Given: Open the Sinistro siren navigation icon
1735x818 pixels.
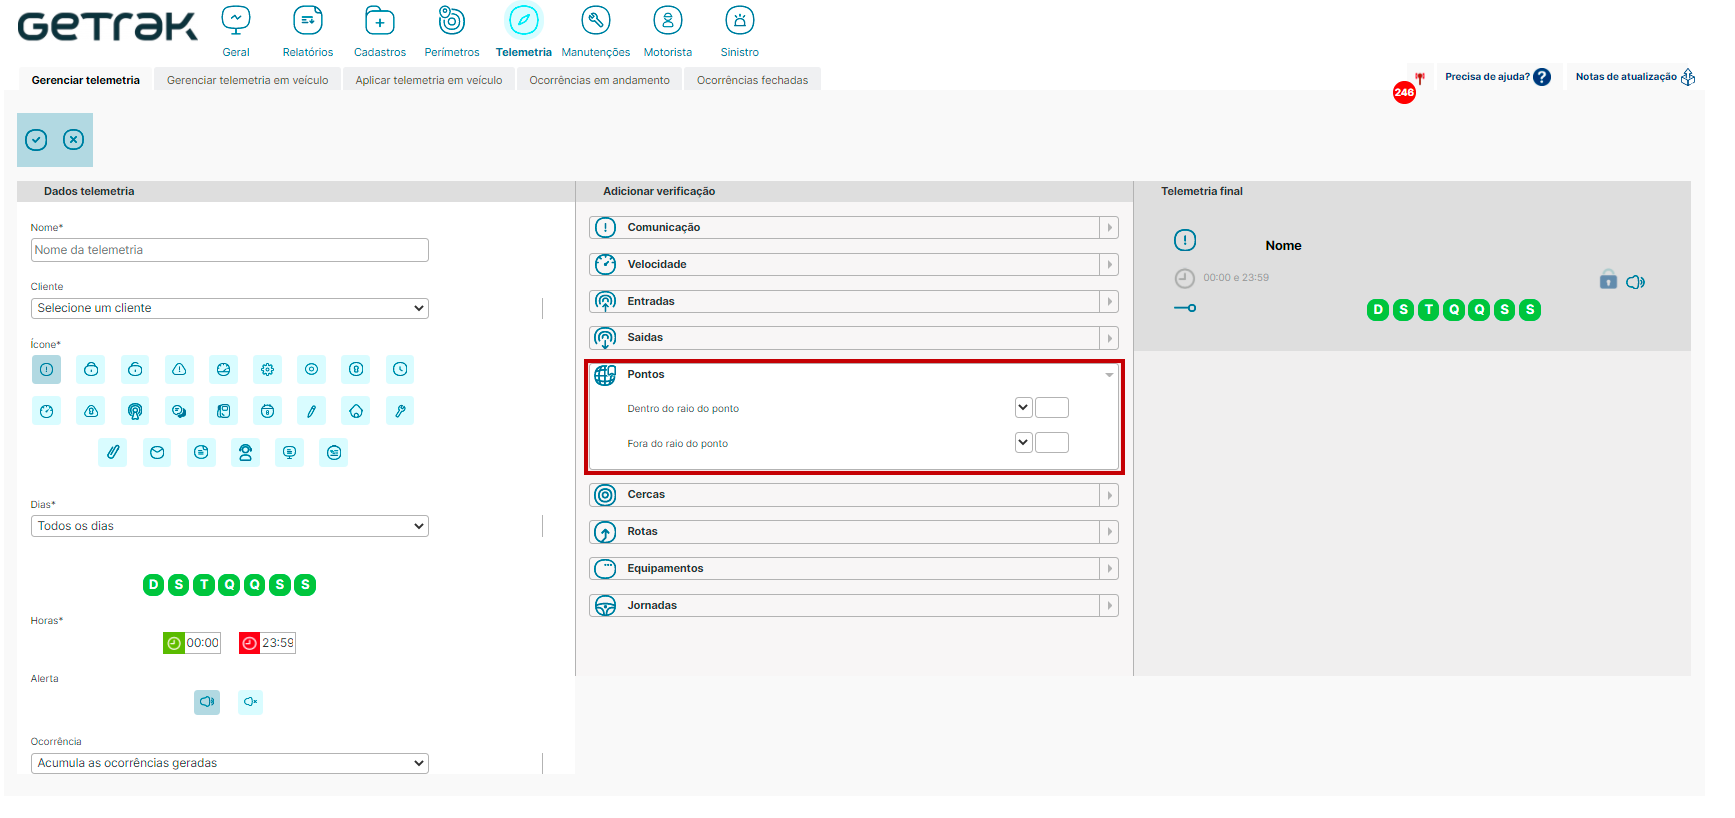Looking at the screenshot, I should coord(740,20).
